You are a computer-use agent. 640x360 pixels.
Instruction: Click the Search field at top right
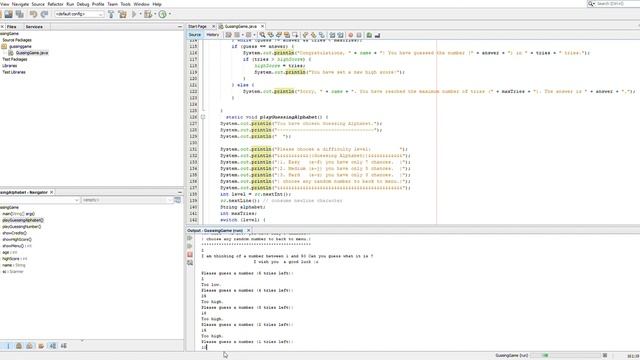(613, 4)
